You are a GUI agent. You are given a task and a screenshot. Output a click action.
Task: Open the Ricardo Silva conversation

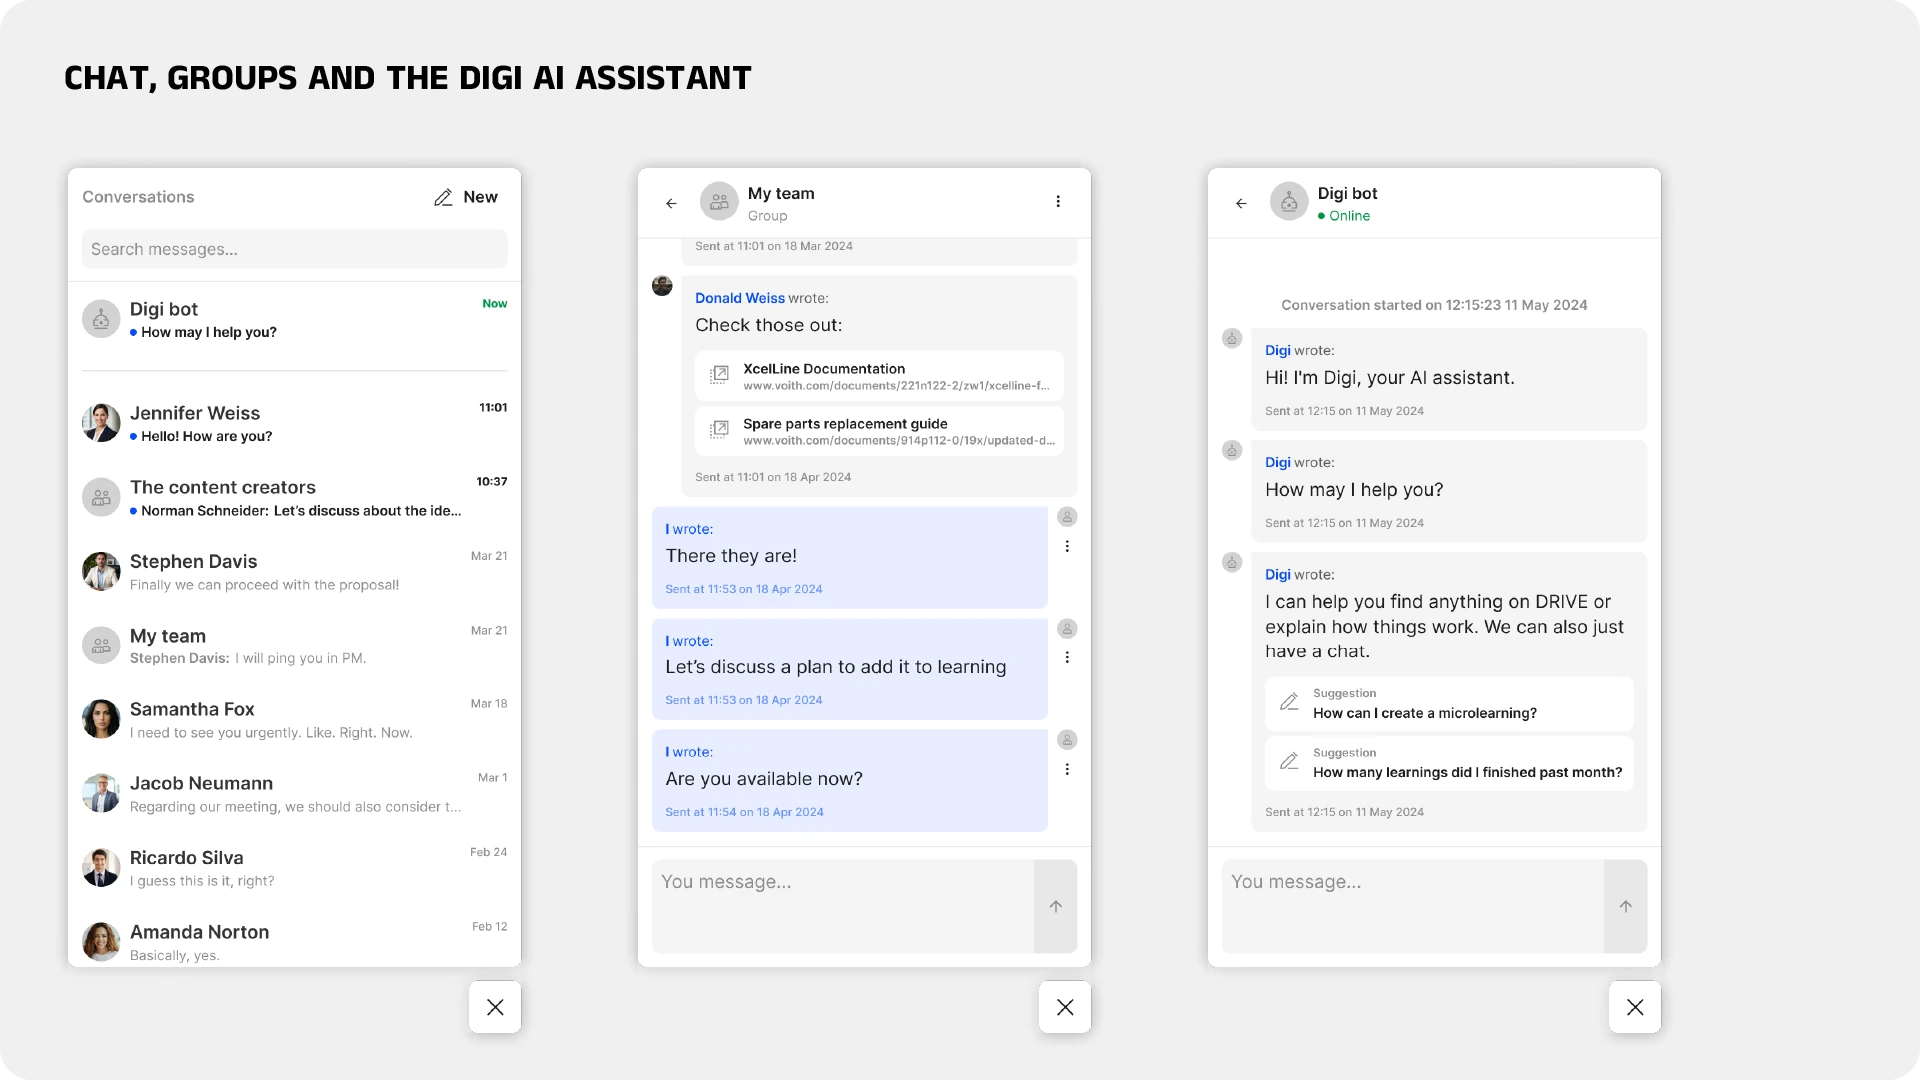295,868
